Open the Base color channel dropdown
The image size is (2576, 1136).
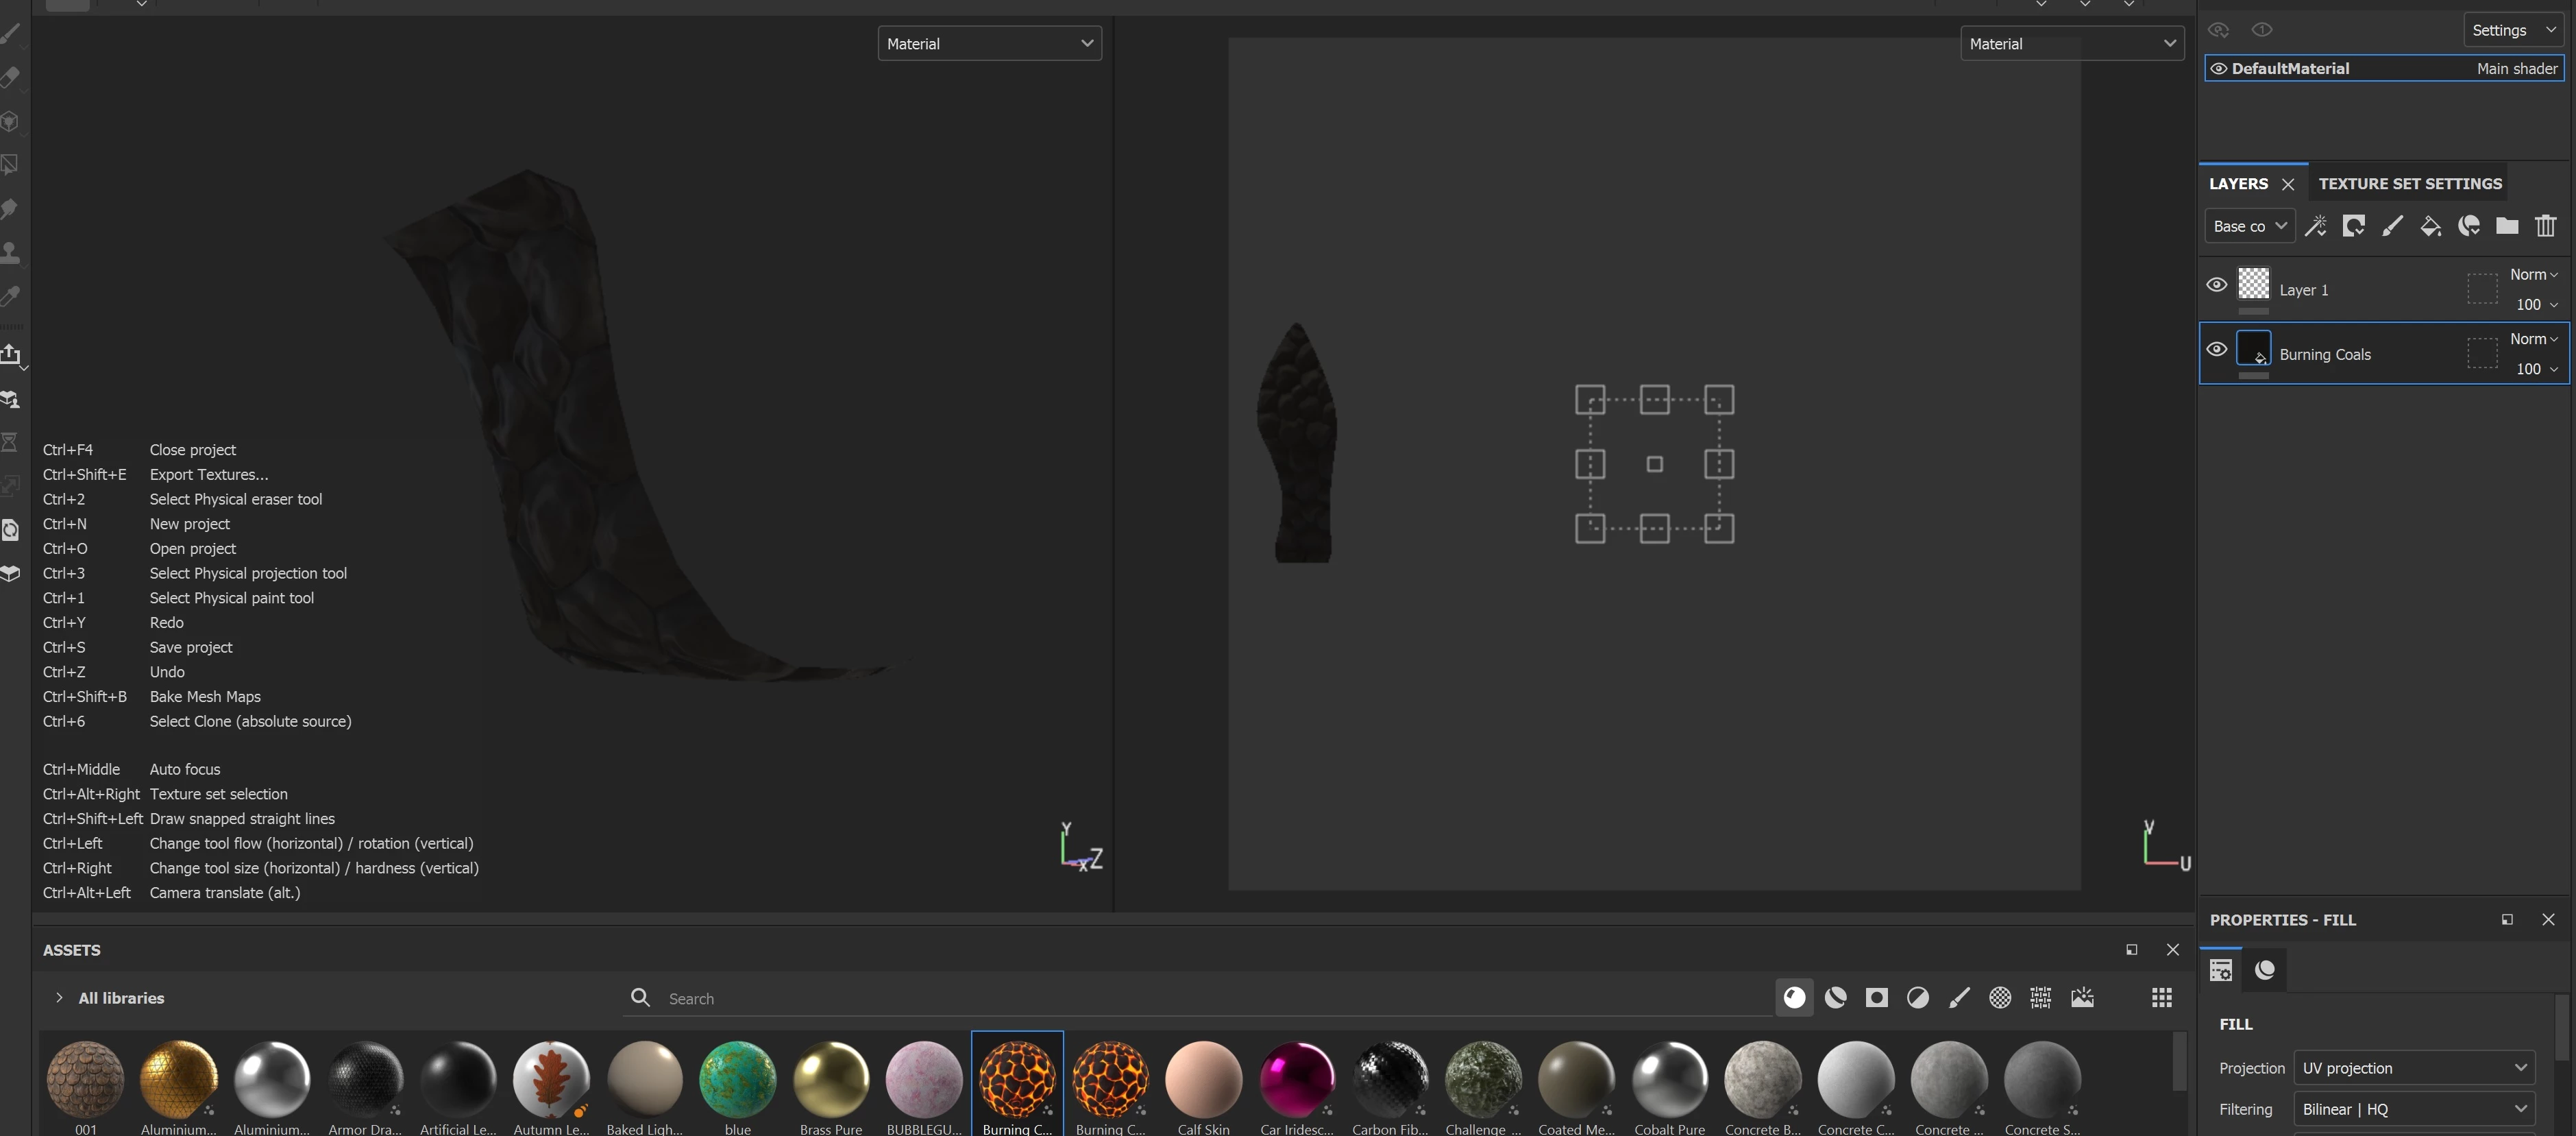[2249, 226]
